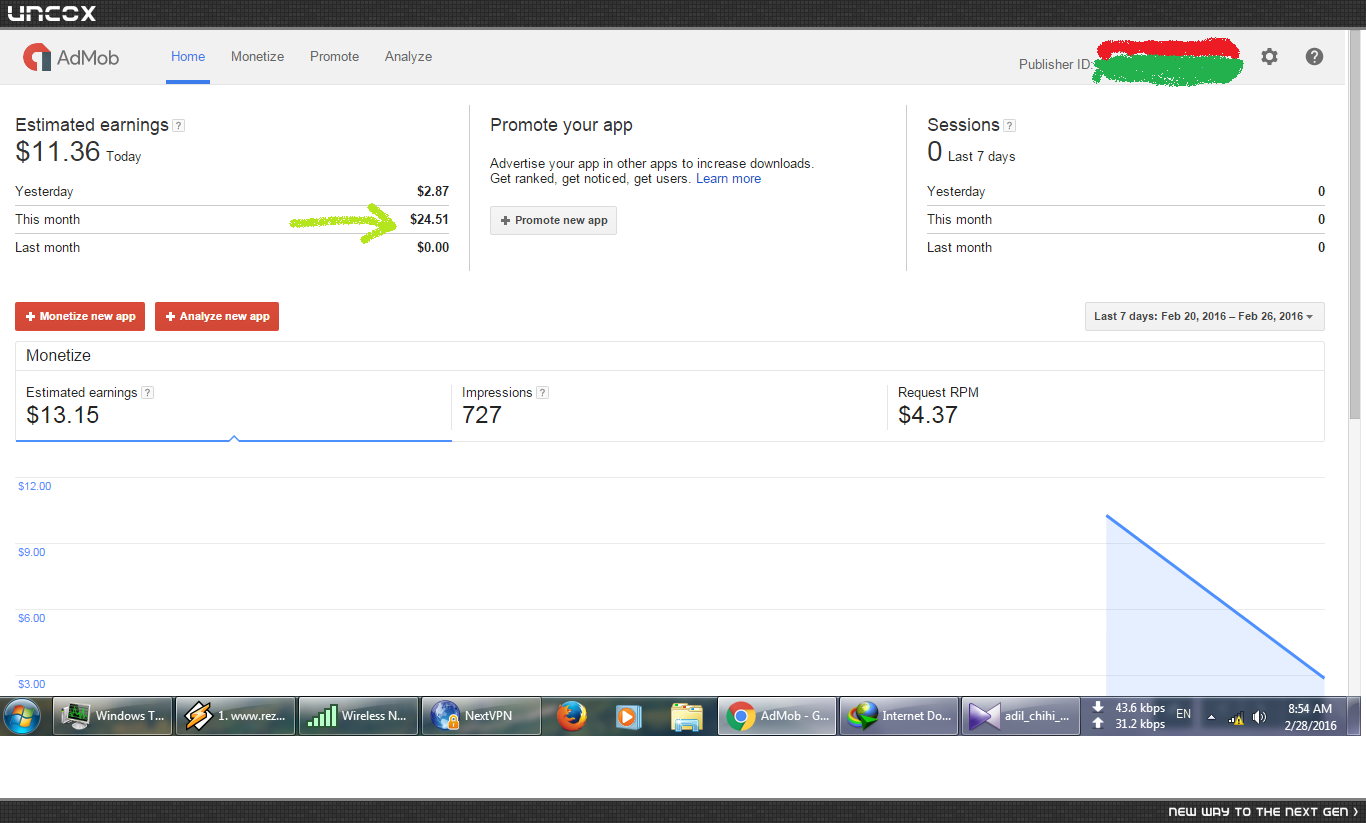Switch to the adil_chihi taskbar window
1366x823 pixels.
click(1020, 716)
